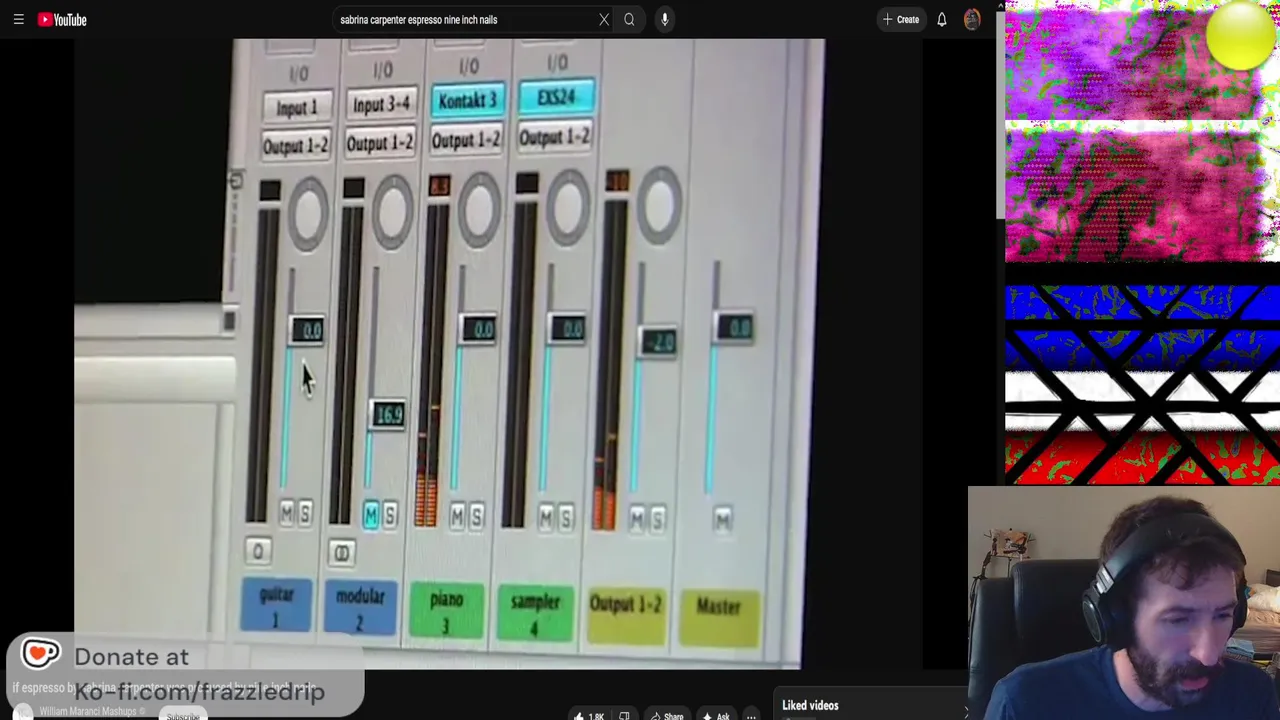This screenshot has width=1280, height=720.
Task: Open more actions three-dot menu
Action: [751, 715]
